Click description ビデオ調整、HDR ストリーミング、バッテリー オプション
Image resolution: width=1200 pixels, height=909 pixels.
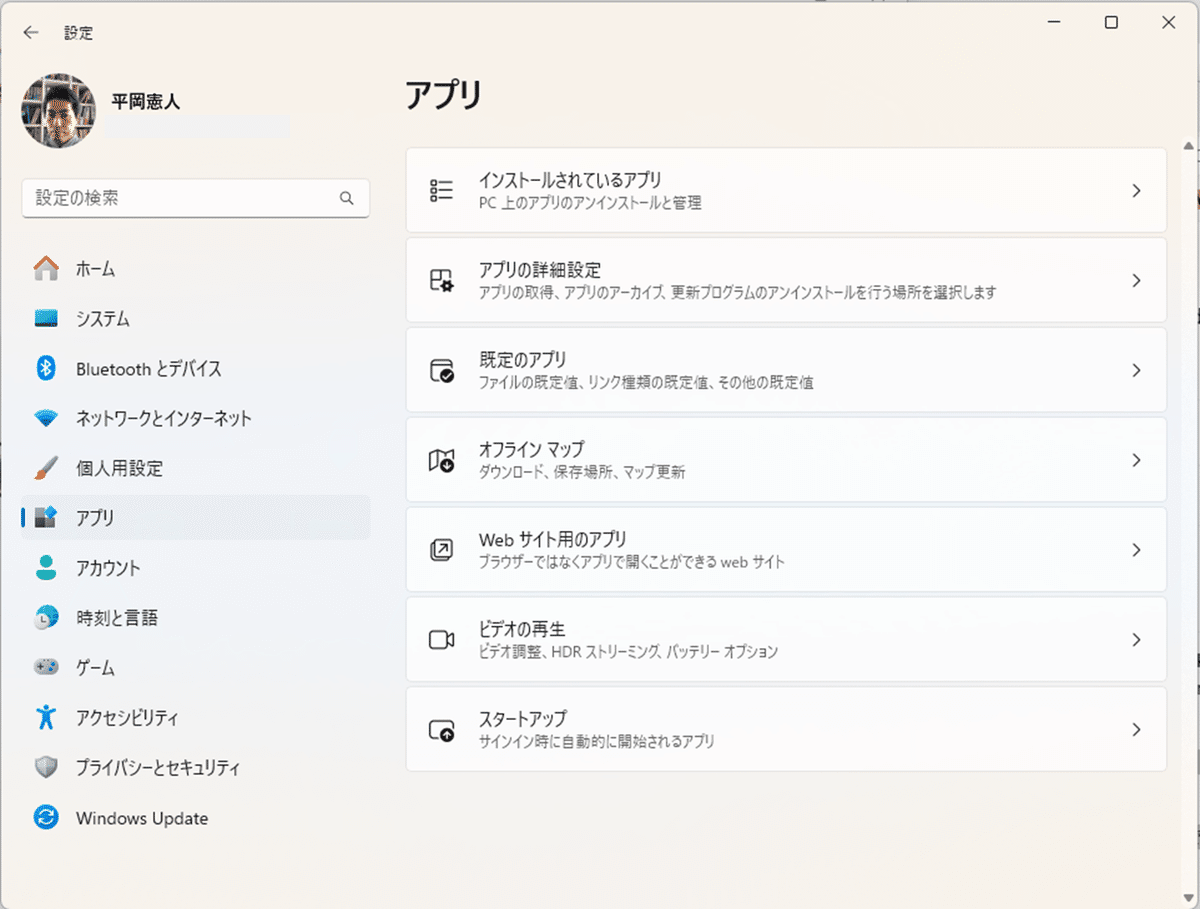click(628, 652)
